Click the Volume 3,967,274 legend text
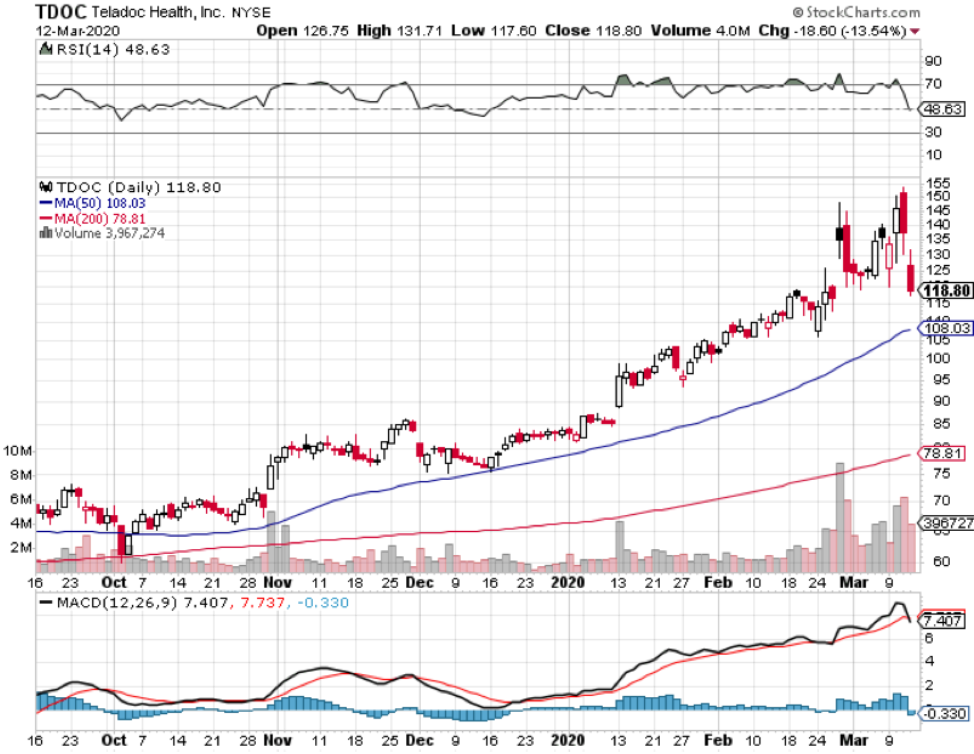Image resolution: width=974 pixels, height=754 pixels. point(109,233)
